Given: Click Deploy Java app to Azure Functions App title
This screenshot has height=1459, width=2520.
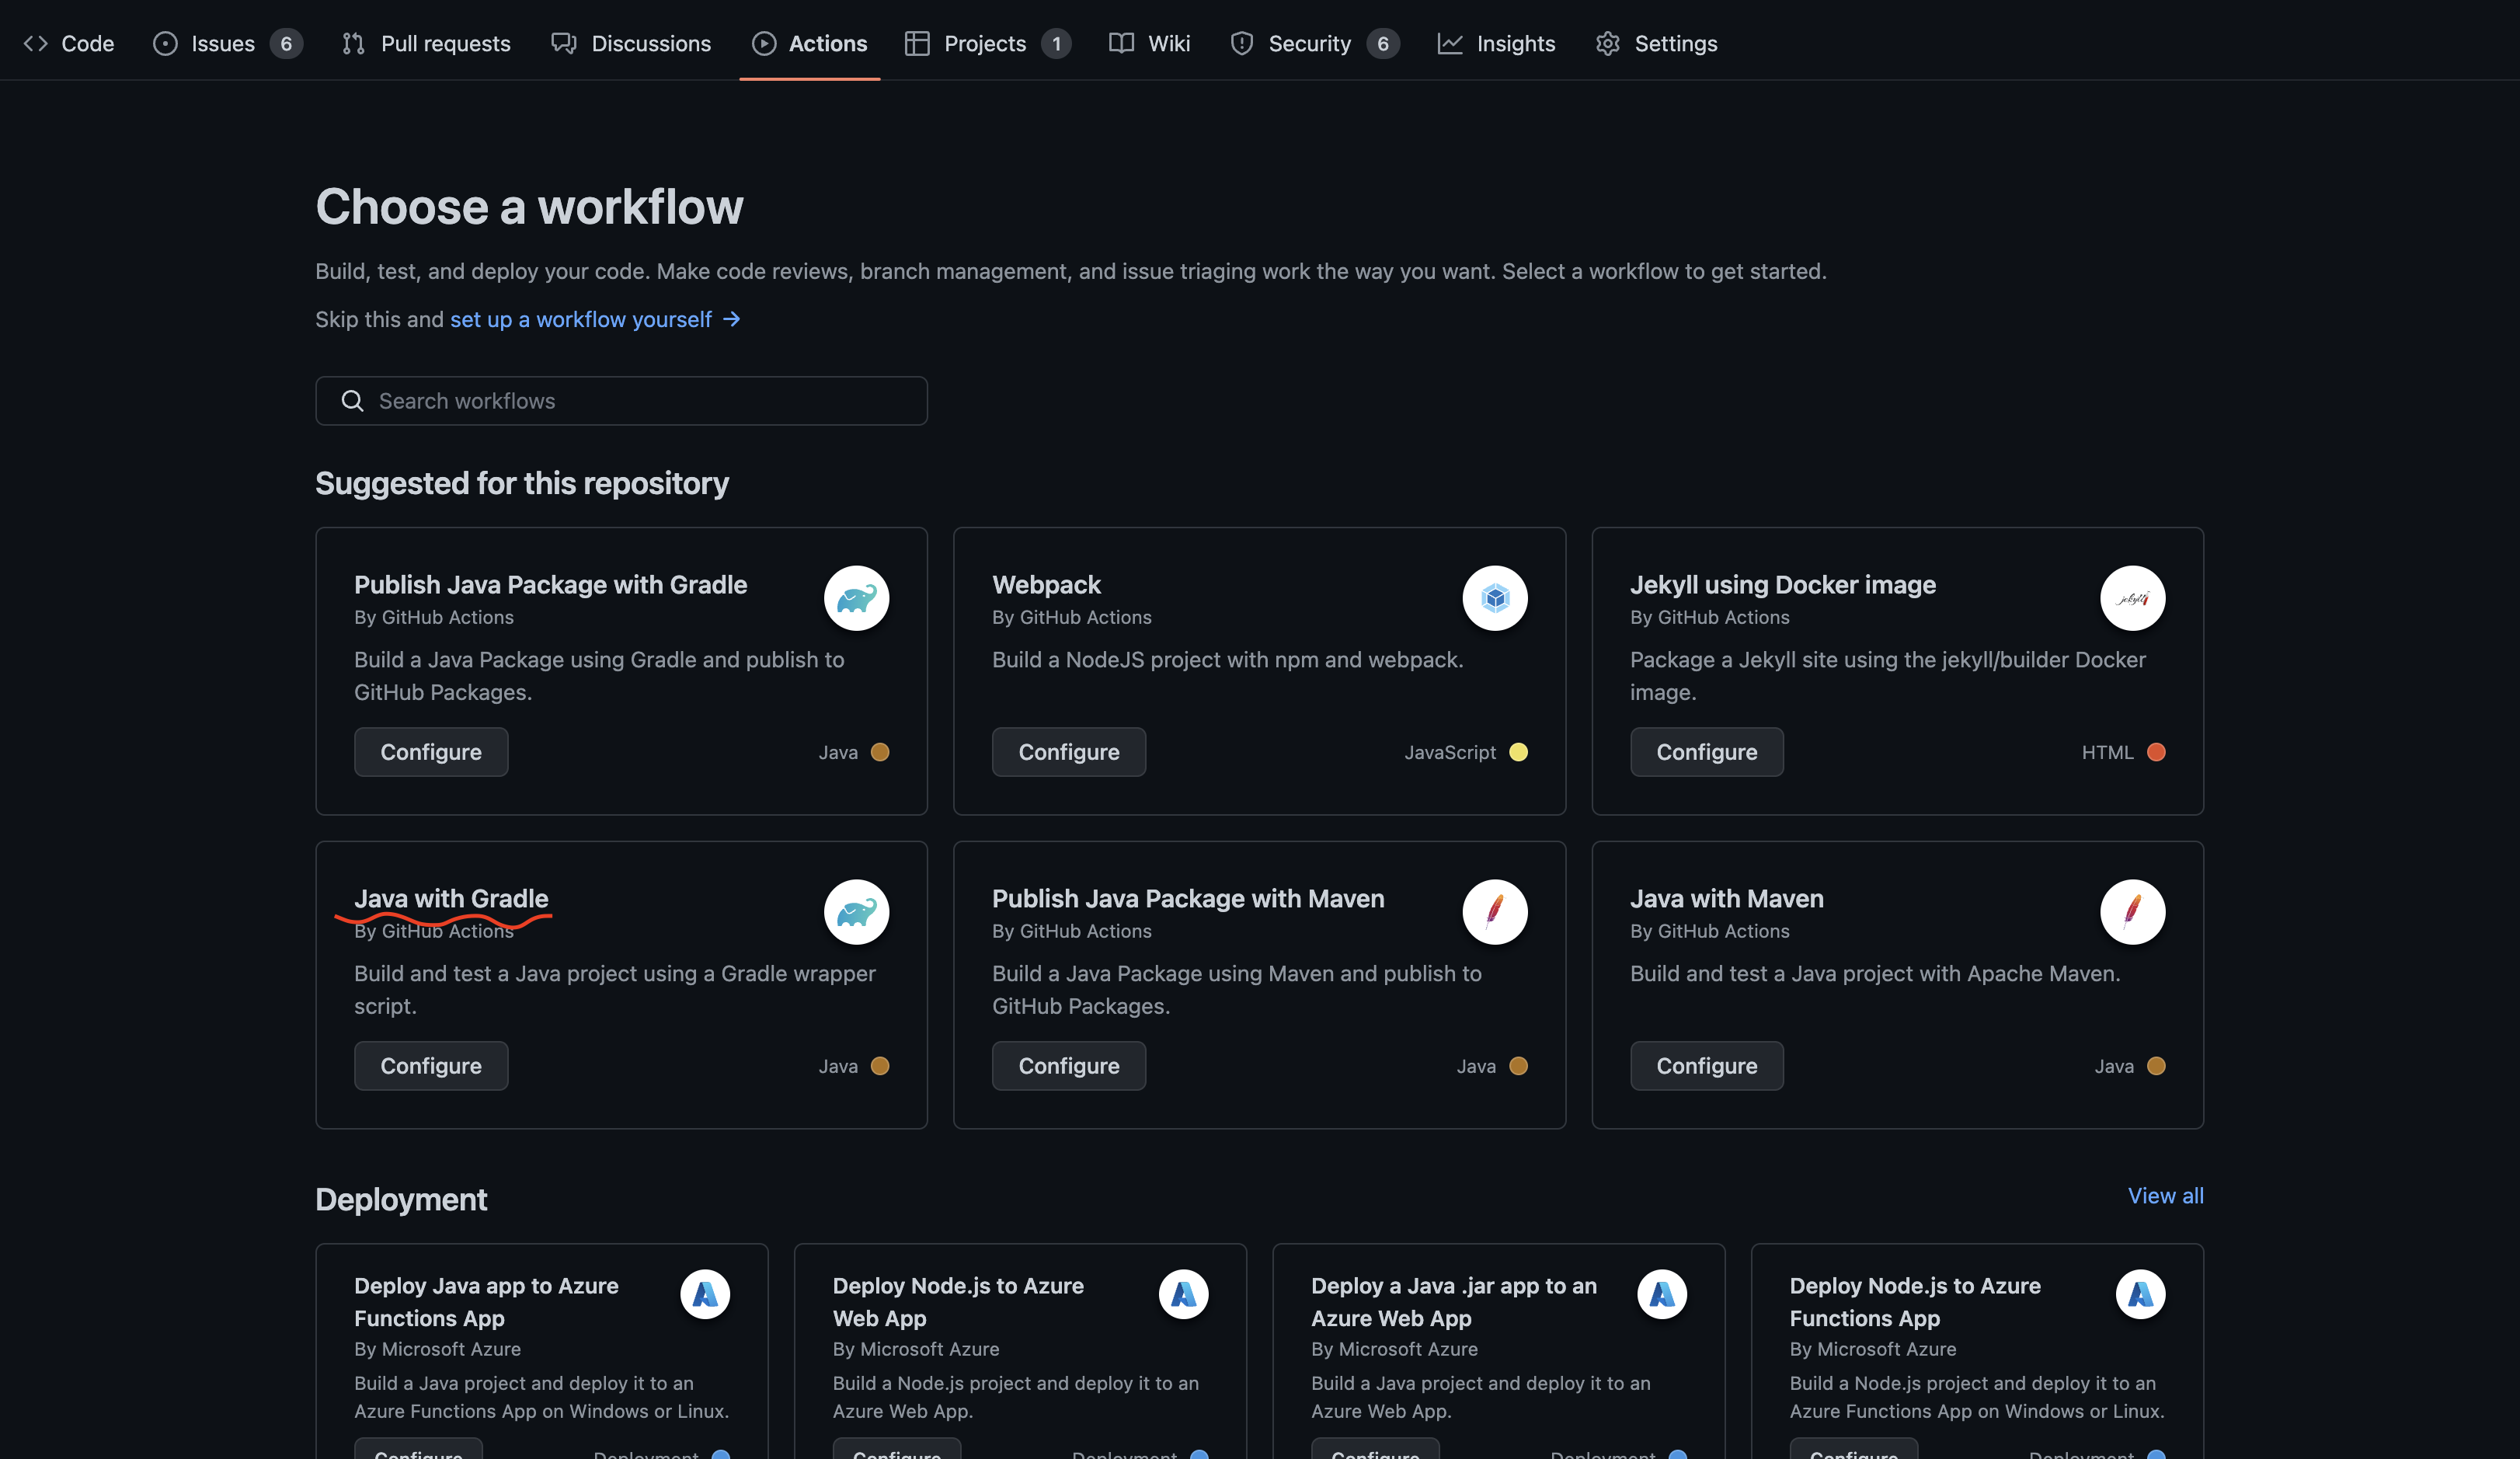Looking at the screenshot, I should [486, 1302].
